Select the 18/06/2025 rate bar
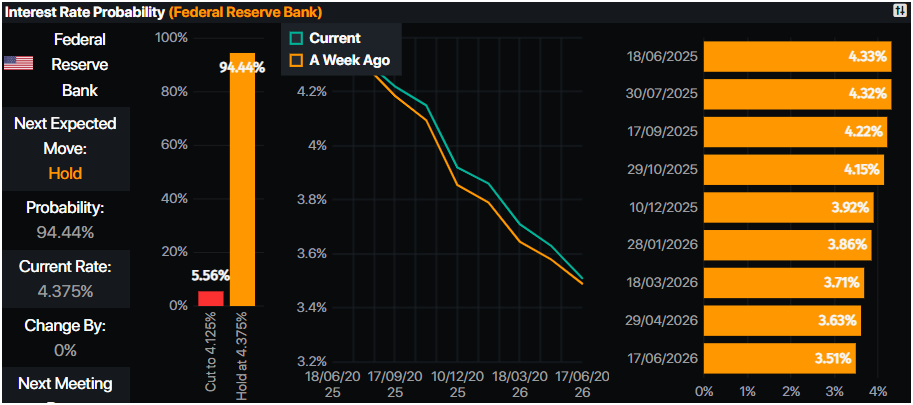Viewport: 913px width, 405px height. pos(797,57)
